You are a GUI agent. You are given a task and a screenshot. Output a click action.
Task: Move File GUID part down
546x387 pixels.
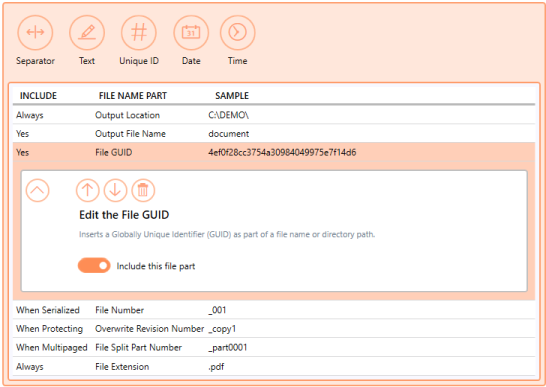point(115,191)
